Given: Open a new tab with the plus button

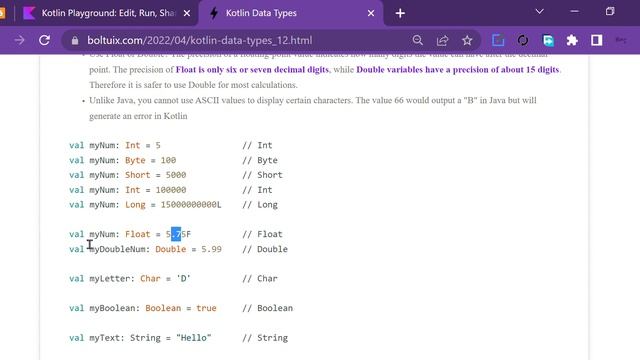Looking at the screenshot, I should pyautogui.click(x=400, y=13).
